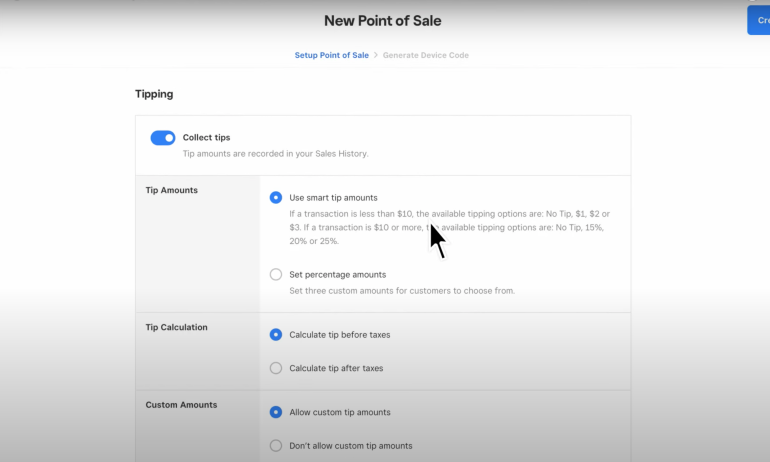Click the smart tip amounts description paragraph
This screenshot has height=462, width=770.
click(x=449, y=227)
